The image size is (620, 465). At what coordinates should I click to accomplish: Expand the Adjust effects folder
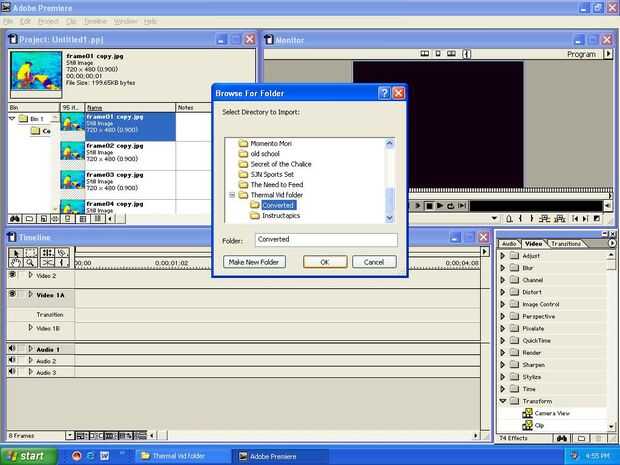point(503,256)
